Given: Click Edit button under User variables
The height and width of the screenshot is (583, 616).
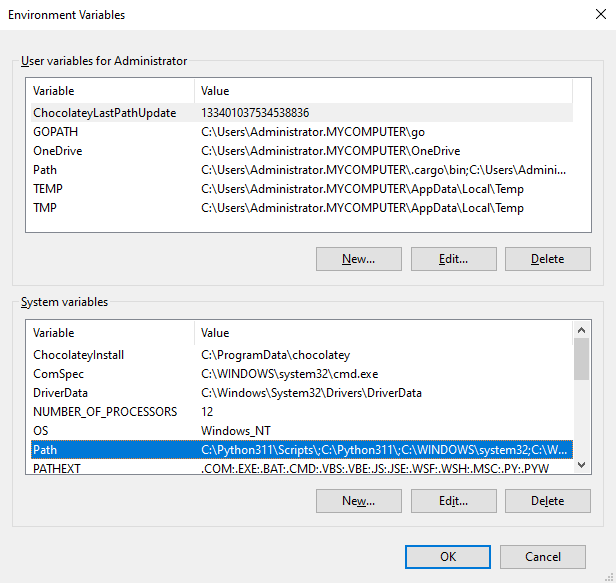Looking at the screenshot, I should click(453, 259).
